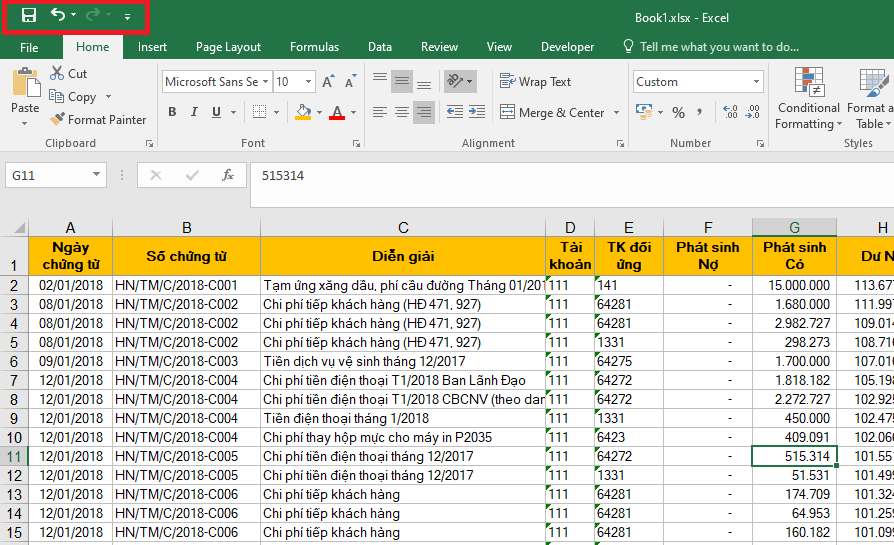This screenshot has width=894, height=545.
Task: Click the Copy button
Action: pyautogui.click(x=73, y=97)
